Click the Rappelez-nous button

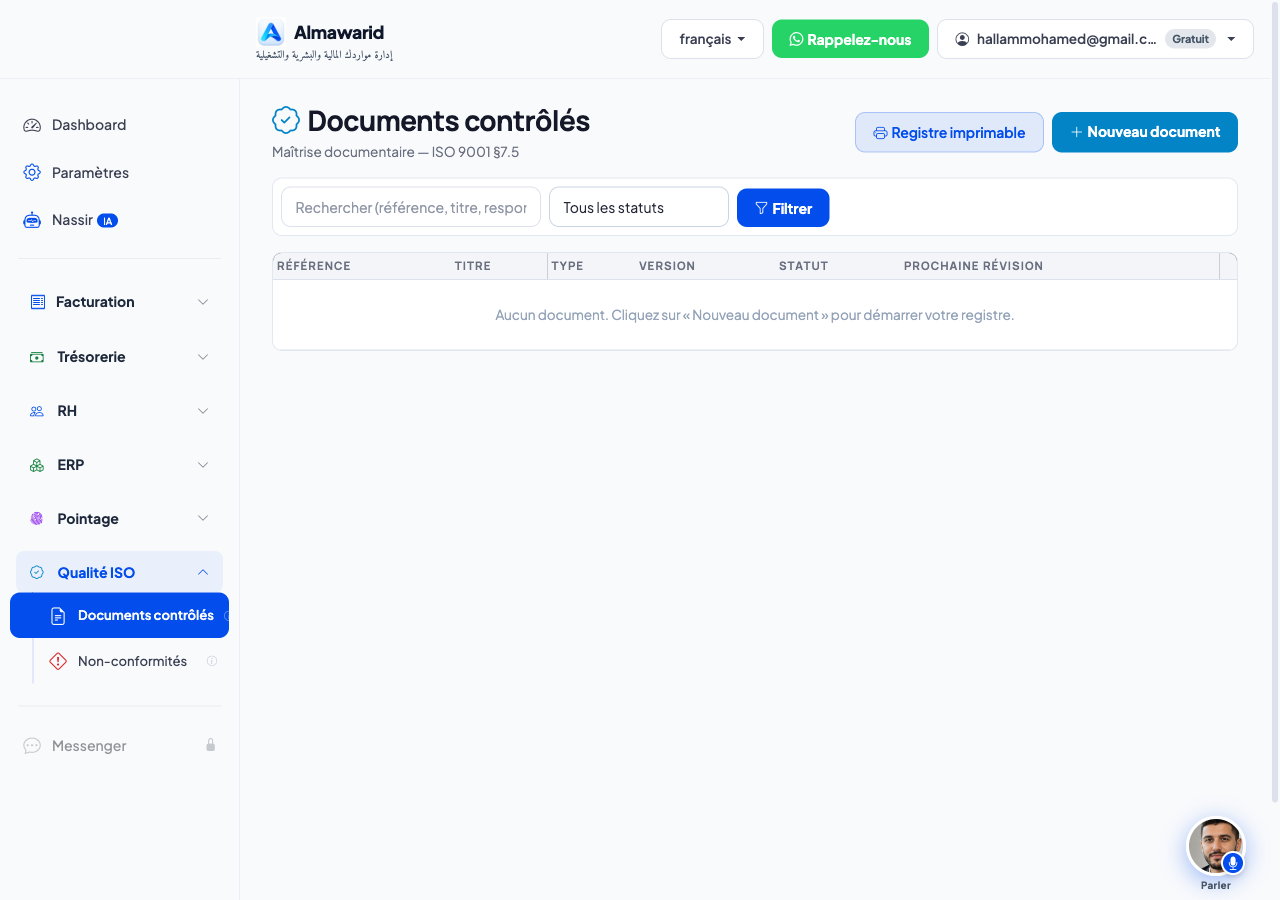click(850, 39)
